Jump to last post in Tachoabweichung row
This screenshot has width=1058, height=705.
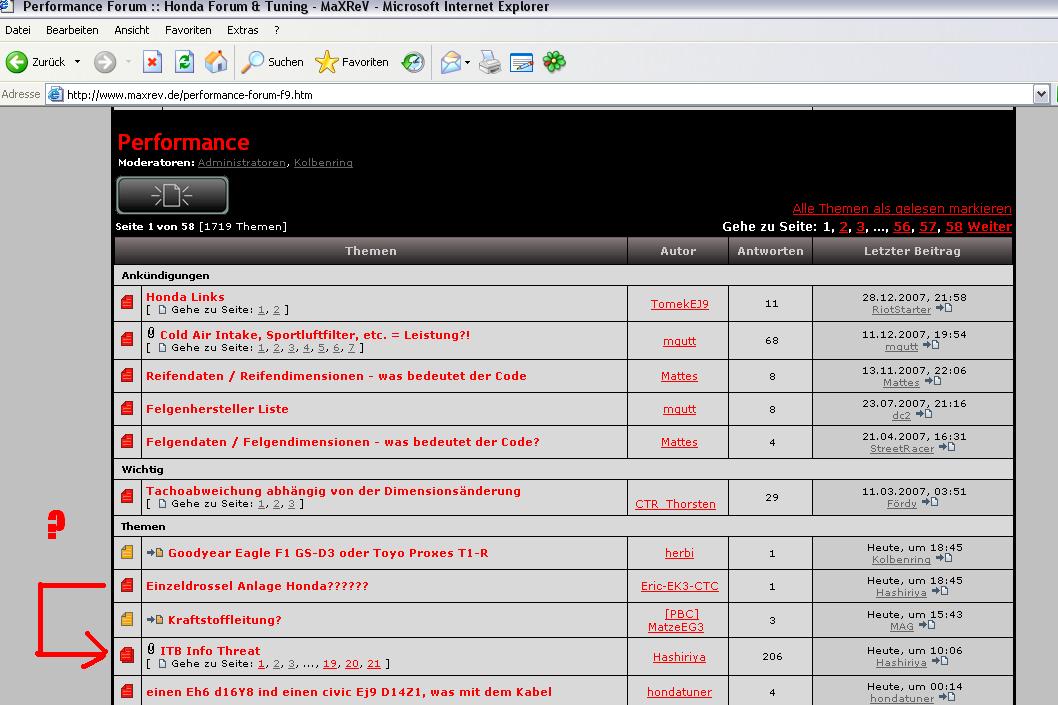pyautogui.click(x=930, y=502)
